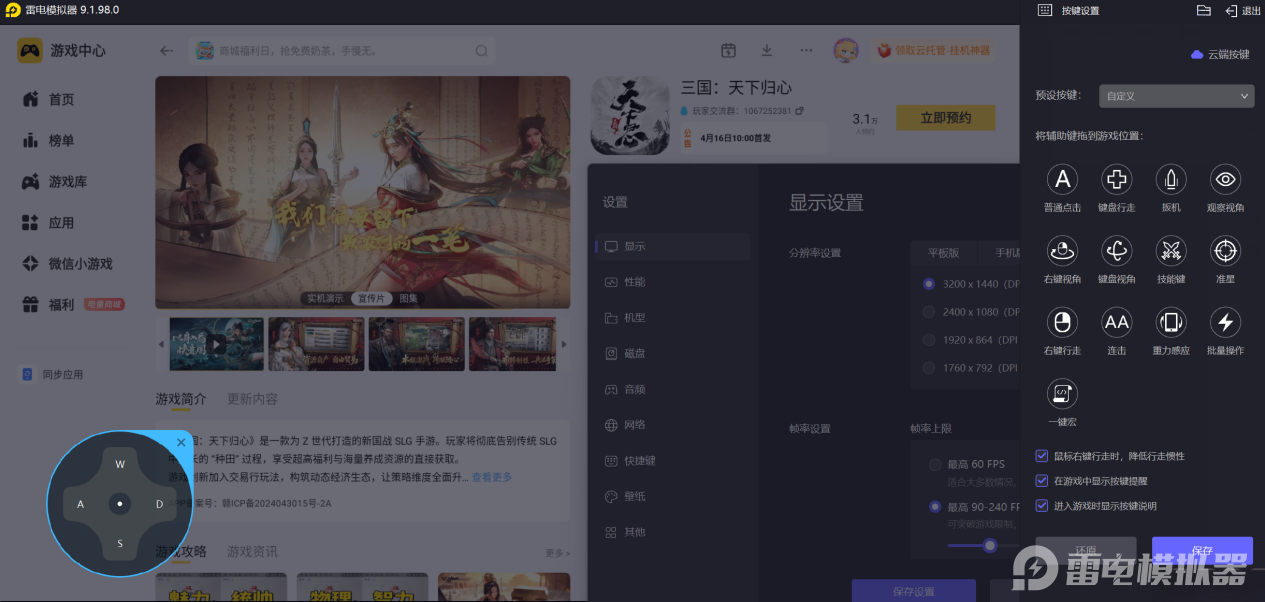Click the copy icon next to player group number

pos(799,110)
